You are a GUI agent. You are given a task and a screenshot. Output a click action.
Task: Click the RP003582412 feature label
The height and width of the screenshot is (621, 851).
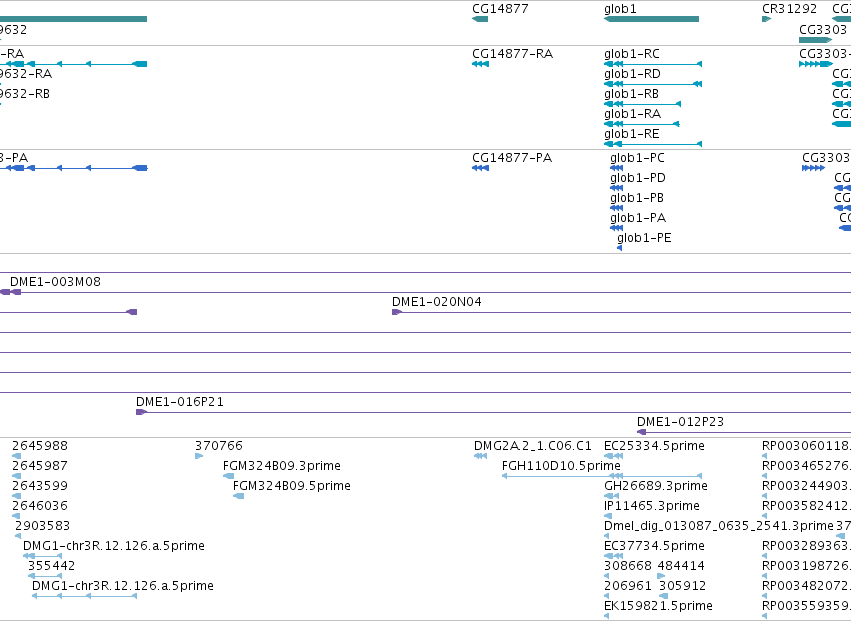click(806, 506)
